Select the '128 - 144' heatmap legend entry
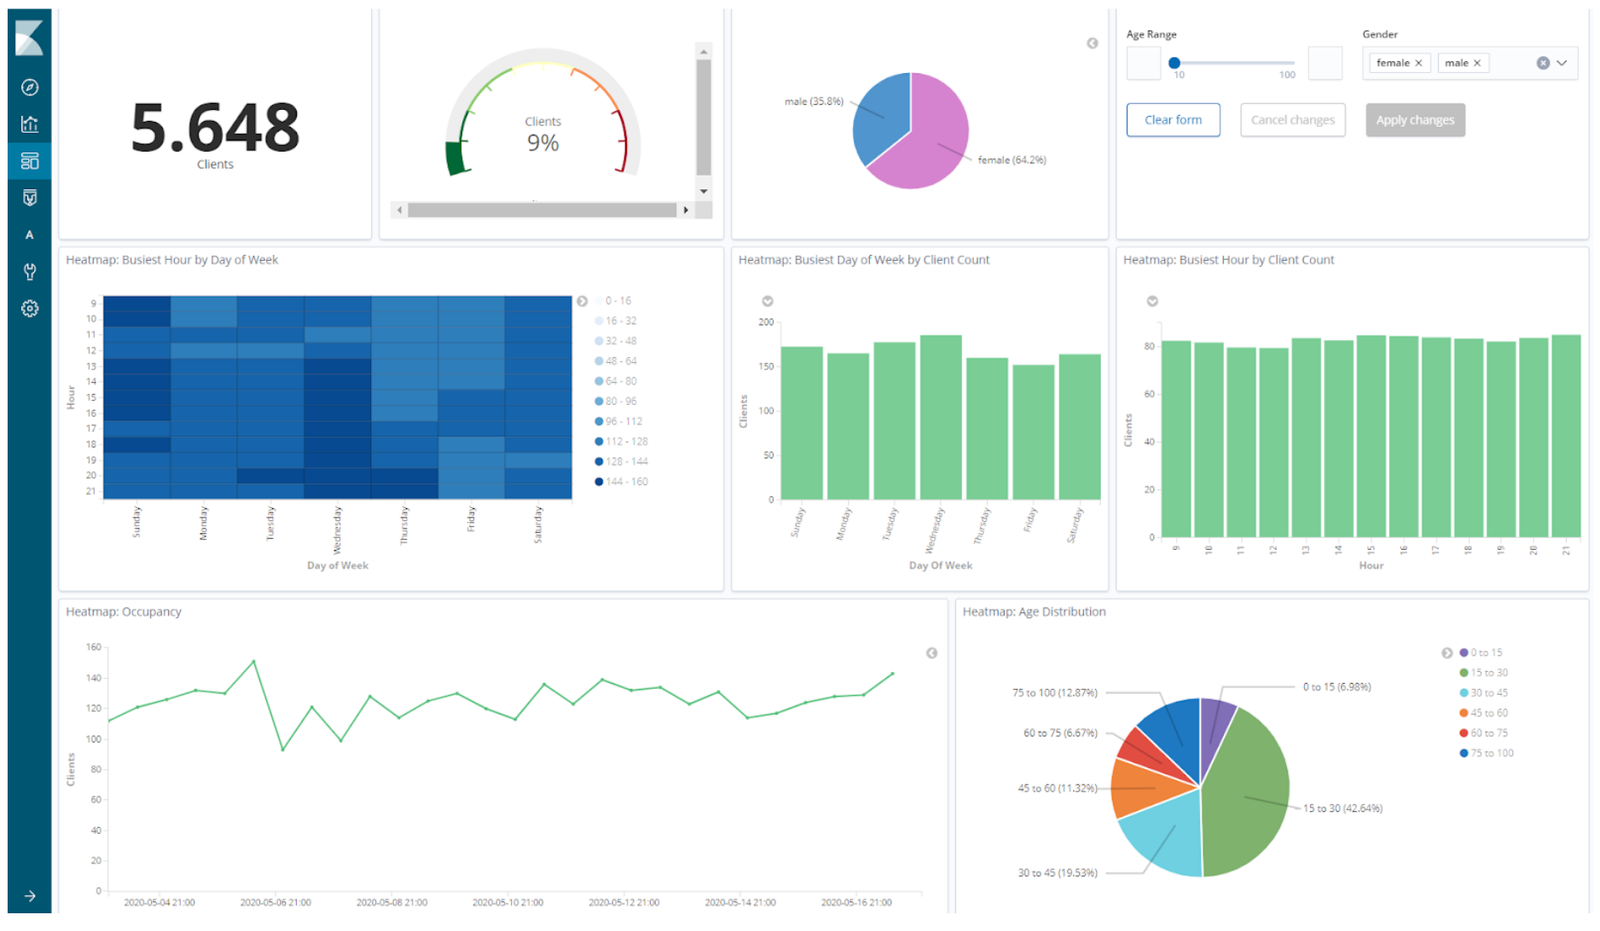 pyautogui.click(x=622, y=461)
